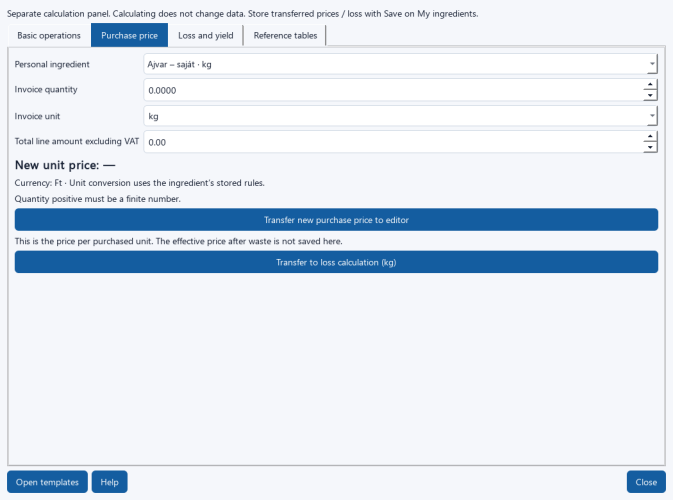This screenshot has width=673, height=500.
Task: Click the 'Quantity positive must be a finite number.' message
Action: point(97,199)
